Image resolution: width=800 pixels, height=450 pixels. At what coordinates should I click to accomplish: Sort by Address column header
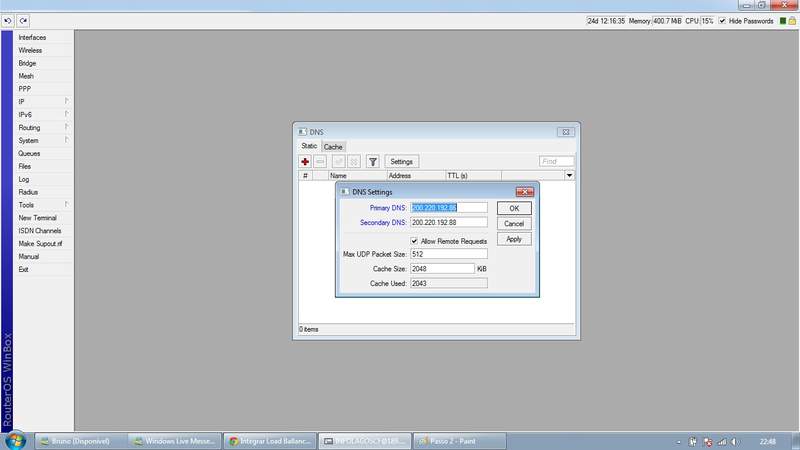(x=416, y=176)
